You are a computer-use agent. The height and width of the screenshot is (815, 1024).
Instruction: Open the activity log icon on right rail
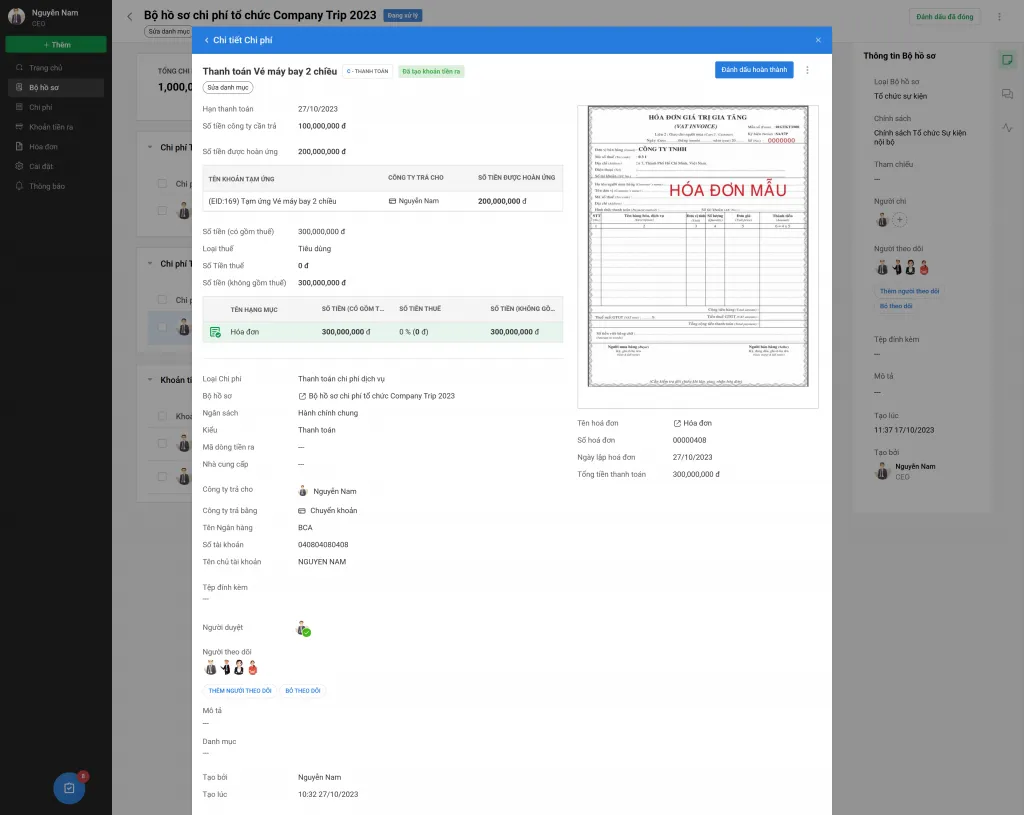1007,128
